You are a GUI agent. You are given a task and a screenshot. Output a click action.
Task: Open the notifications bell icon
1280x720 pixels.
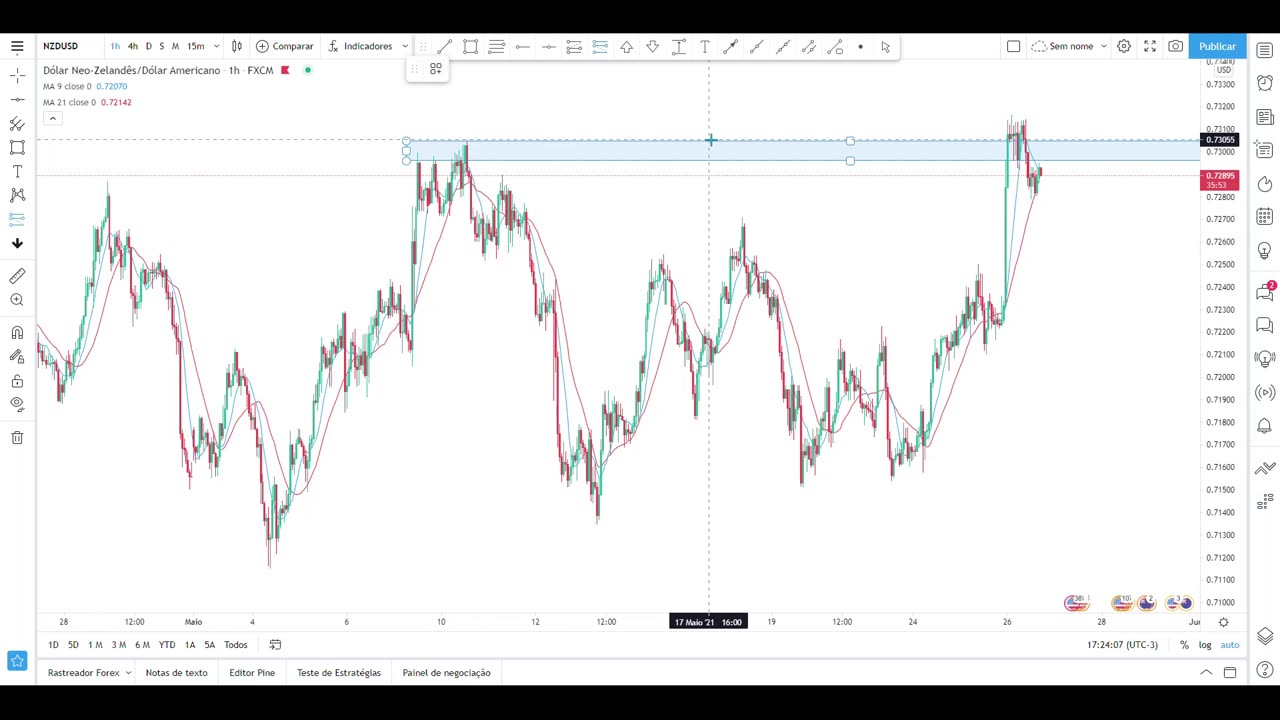point(1265,426)
